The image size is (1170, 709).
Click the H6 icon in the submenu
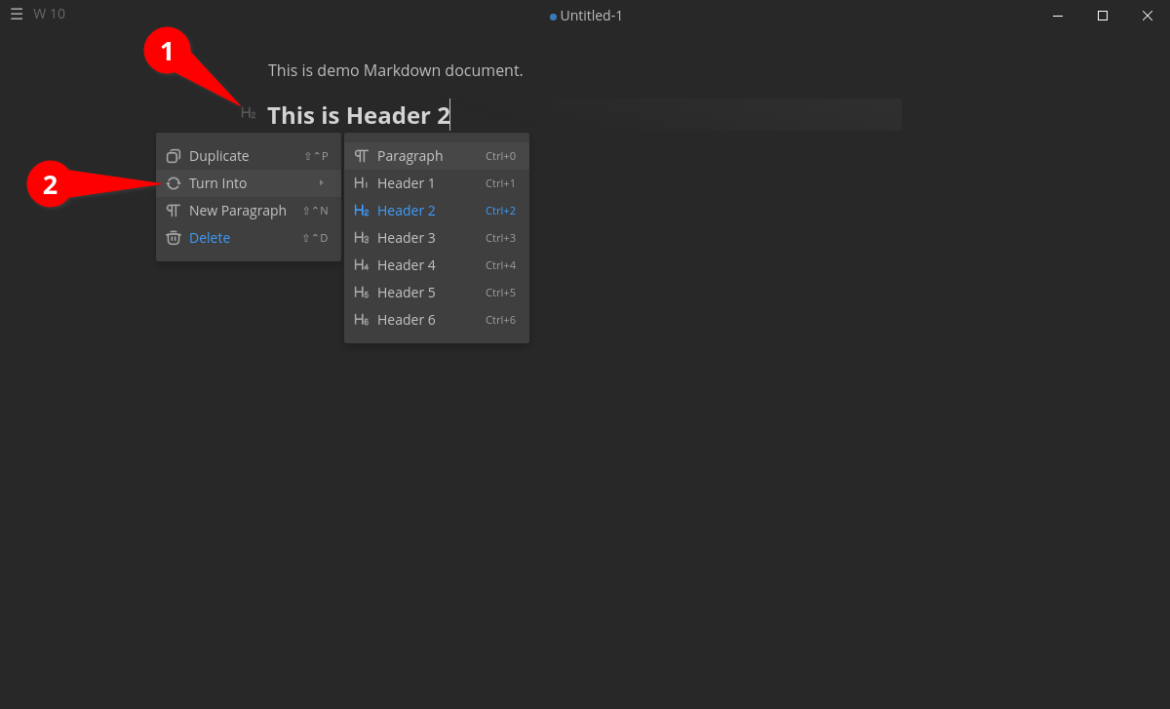click(x=361, y=319)
